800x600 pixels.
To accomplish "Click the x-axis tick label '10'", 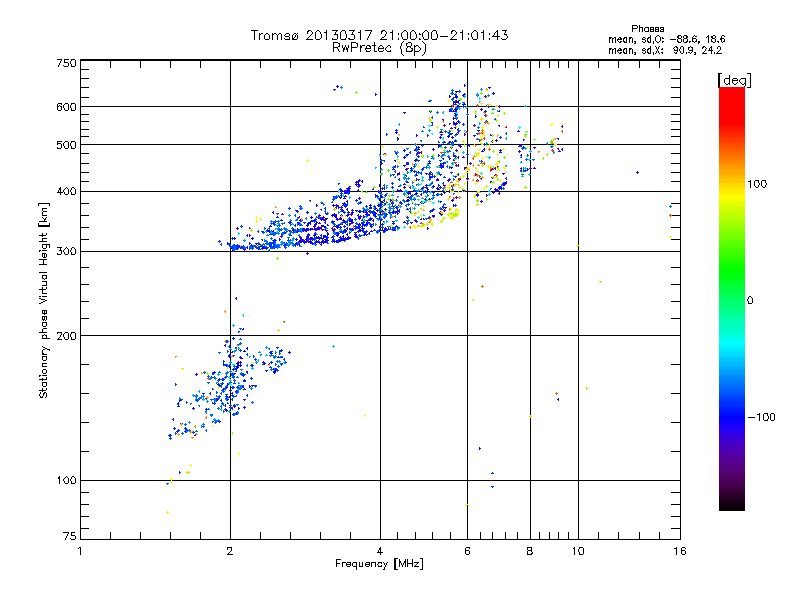I will [x=578, y=551].
